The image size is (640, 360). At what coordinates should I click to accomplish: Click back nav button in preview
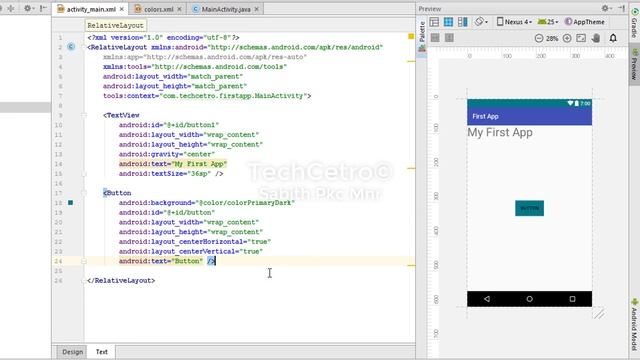click(487, 299)
